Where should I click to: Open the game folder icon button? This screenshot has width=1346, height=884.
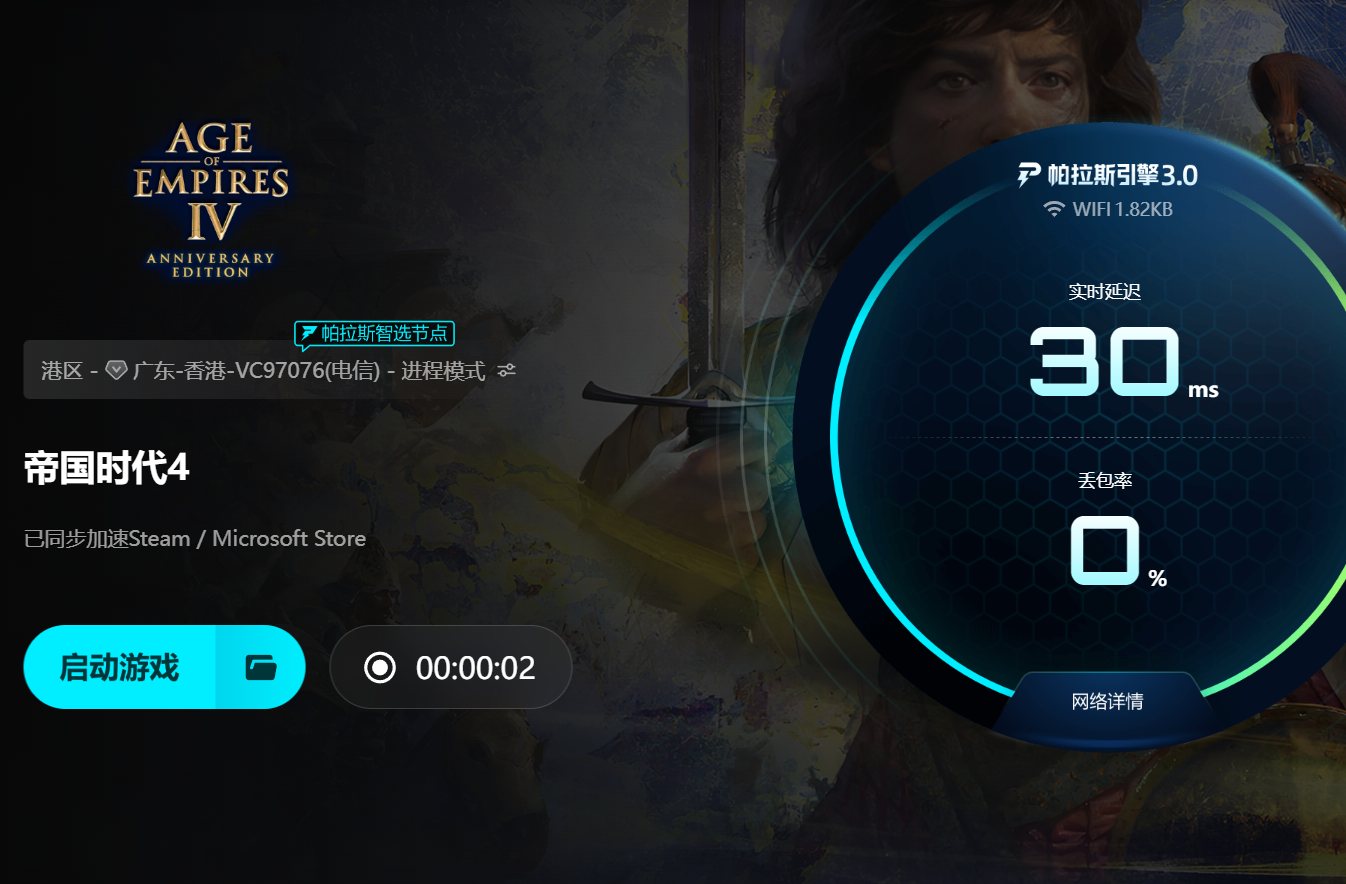point(261,667)
